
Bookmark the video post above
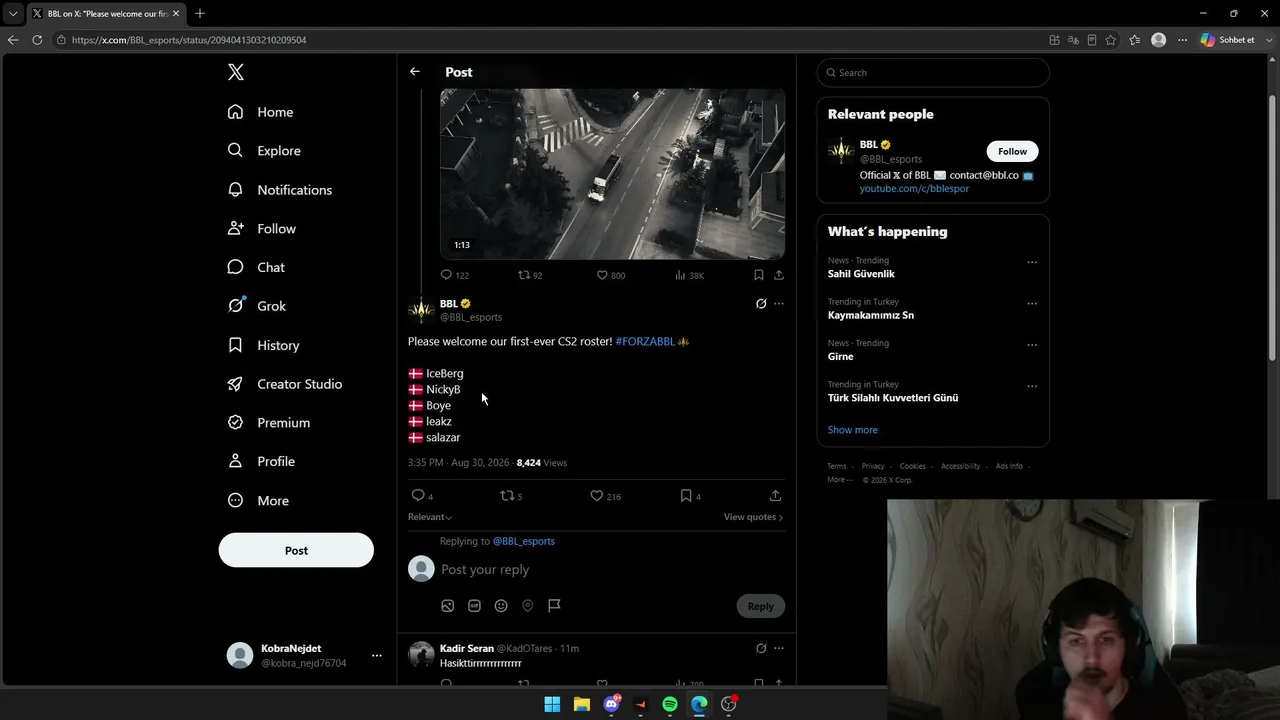759,275
